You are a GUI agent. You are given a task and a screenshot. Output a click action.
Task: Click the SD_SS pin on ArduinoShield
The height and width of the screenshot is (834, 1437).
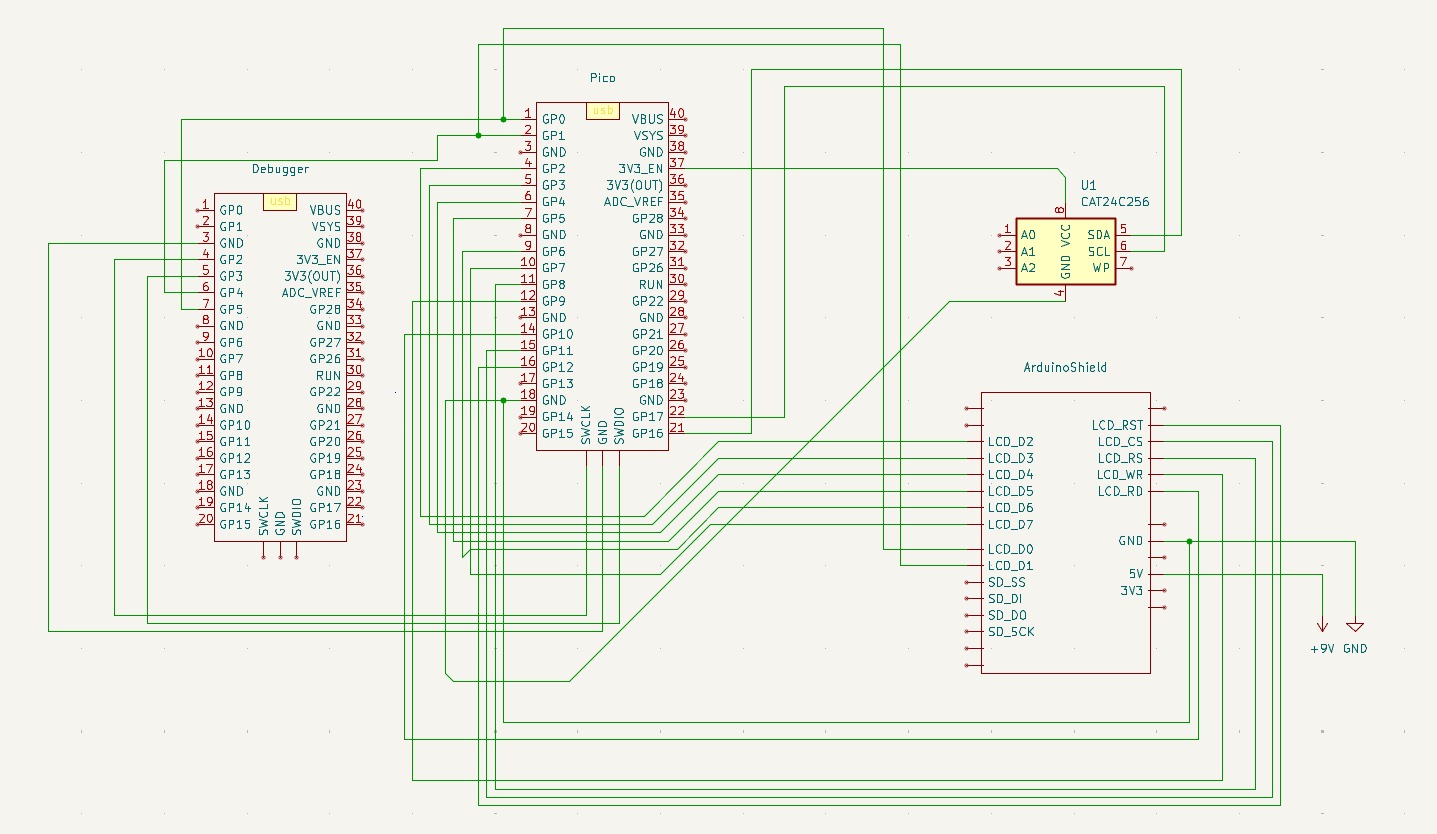pyautogui.click(x=1006, y=582)
